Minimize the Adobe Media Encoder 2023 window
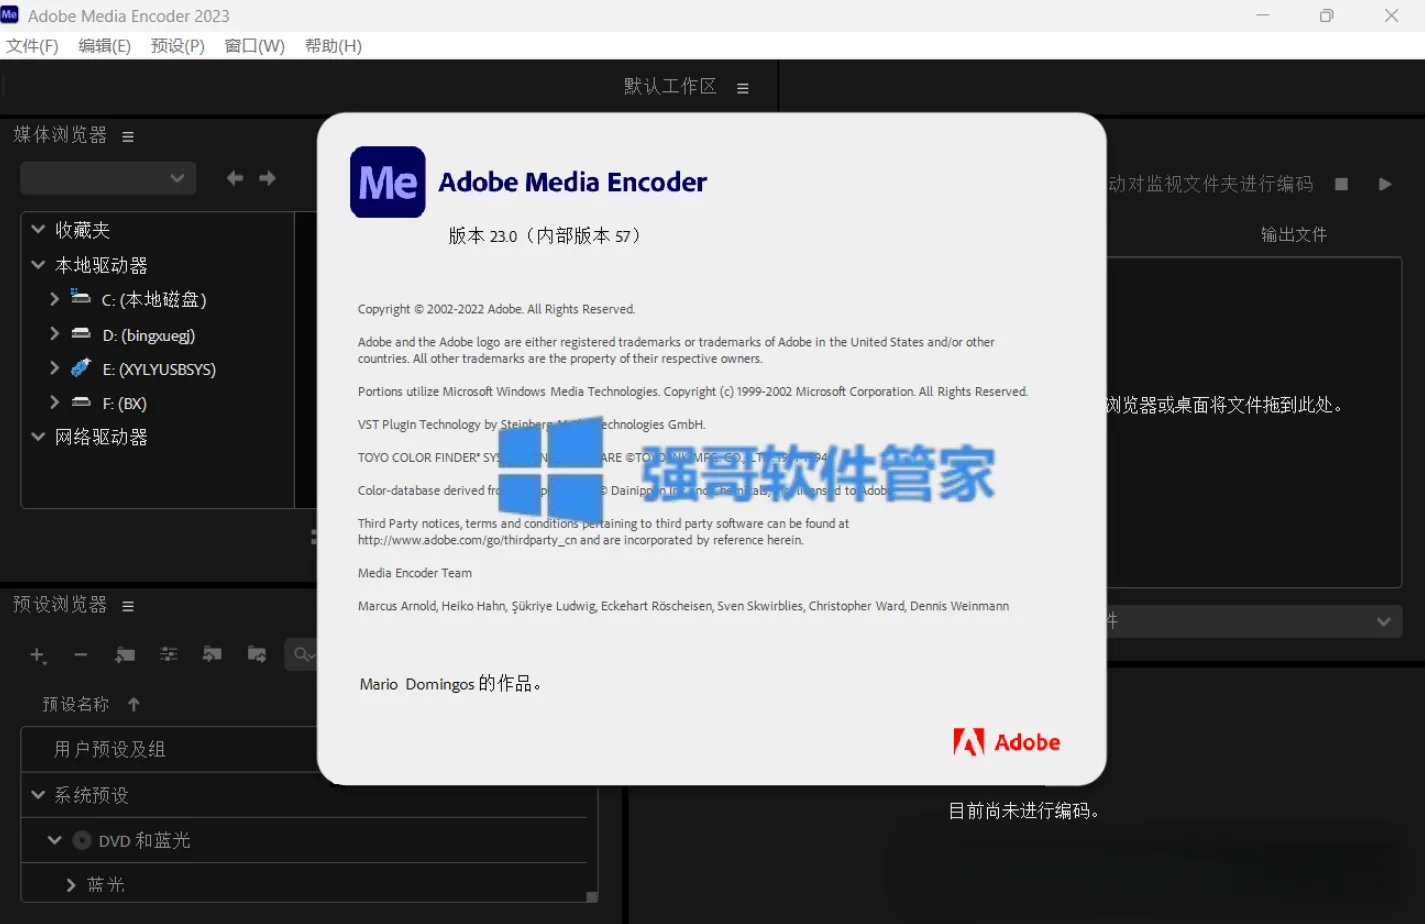Image resolution: width=1425 pixels, height=924 pixels. point(1263,16)
